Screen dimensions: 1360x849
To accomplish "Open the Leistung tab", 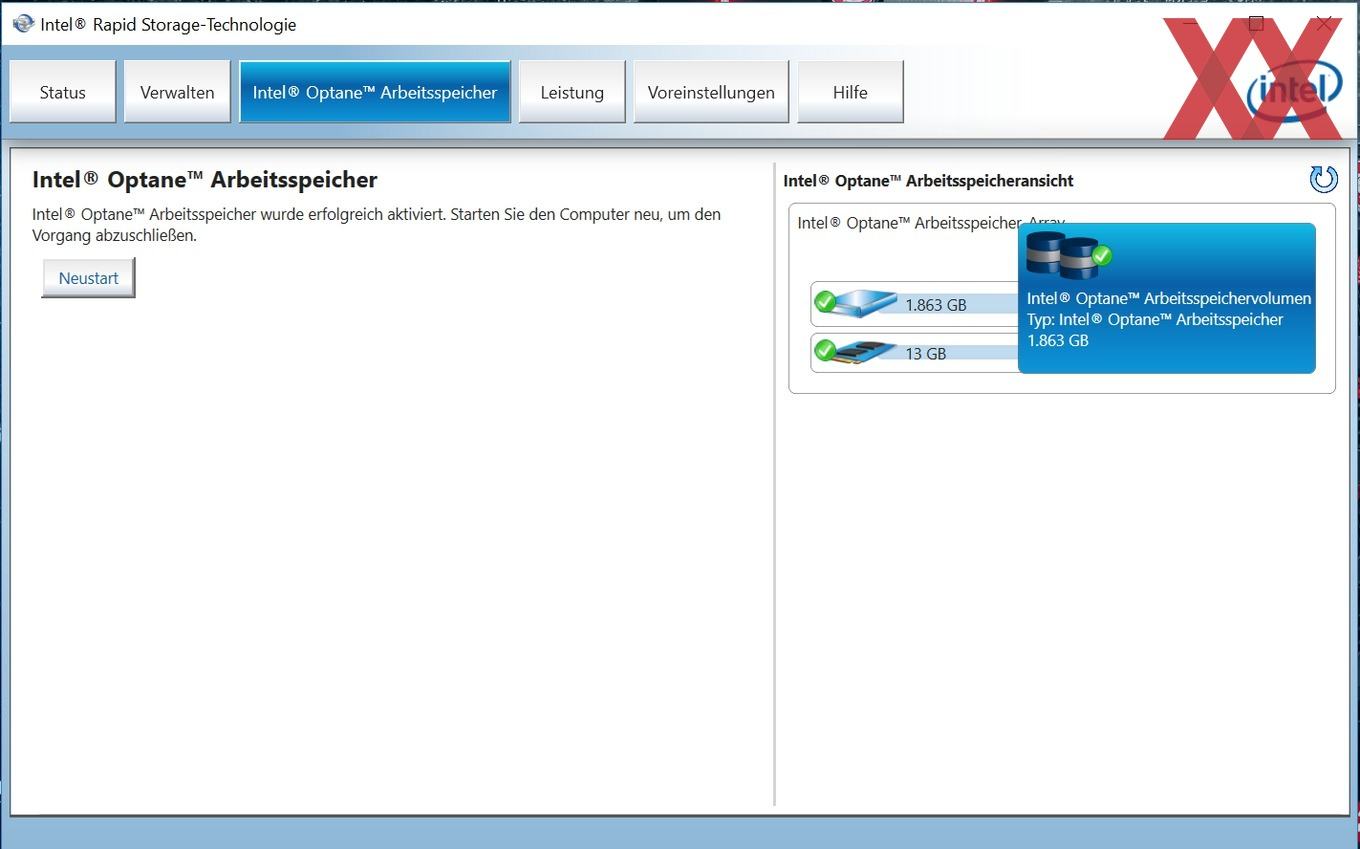I will (572, 92).
